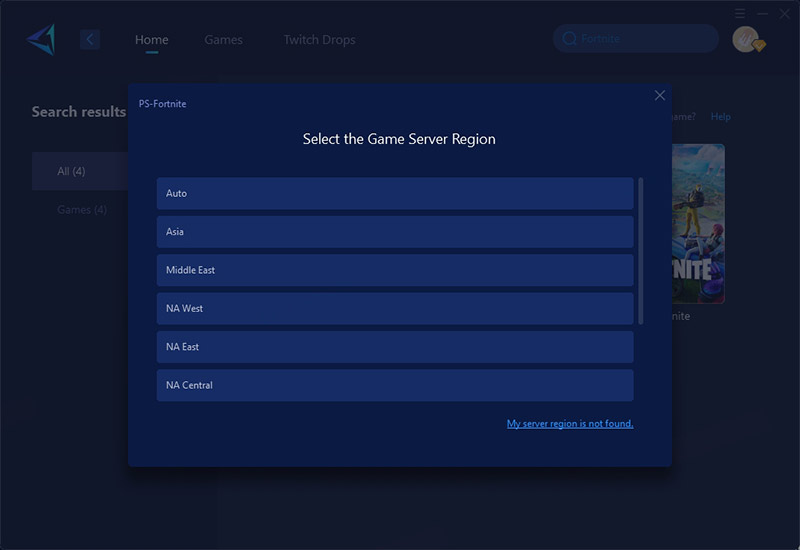
Task: Open the Twitch Drops tab
Action: click(x=319, y=40)
